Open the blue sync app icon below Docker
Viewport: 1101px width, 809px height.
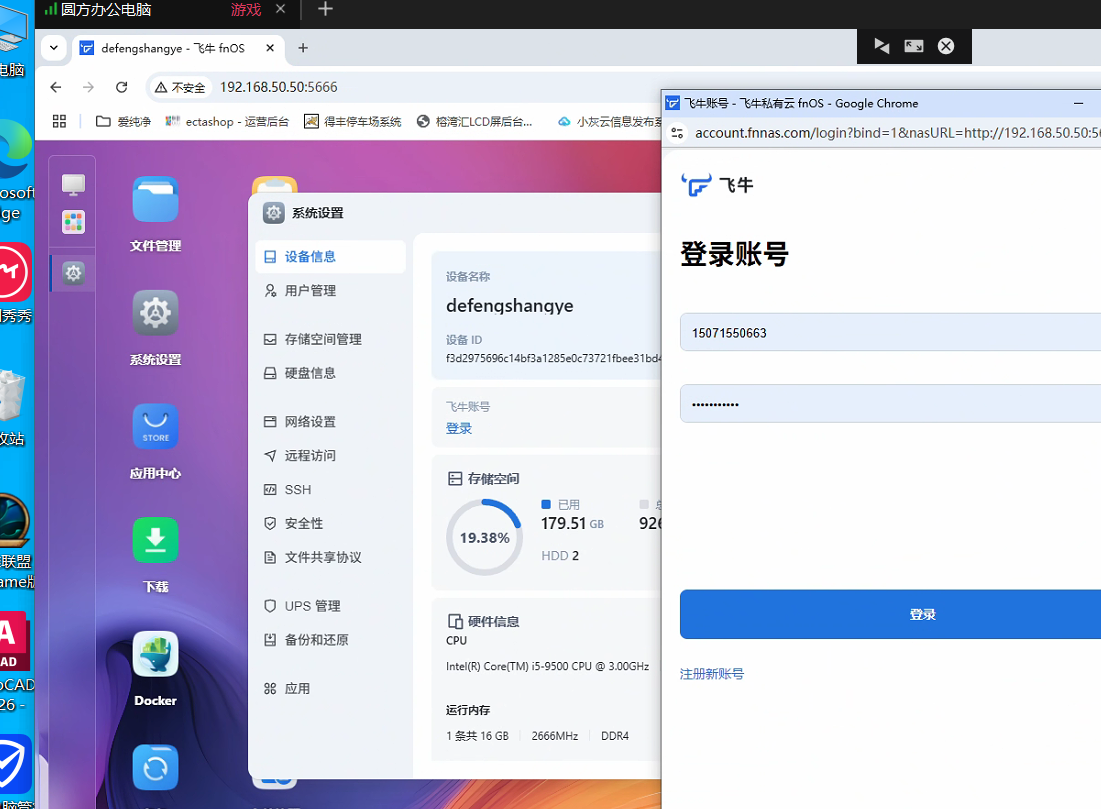pos(155,768)
